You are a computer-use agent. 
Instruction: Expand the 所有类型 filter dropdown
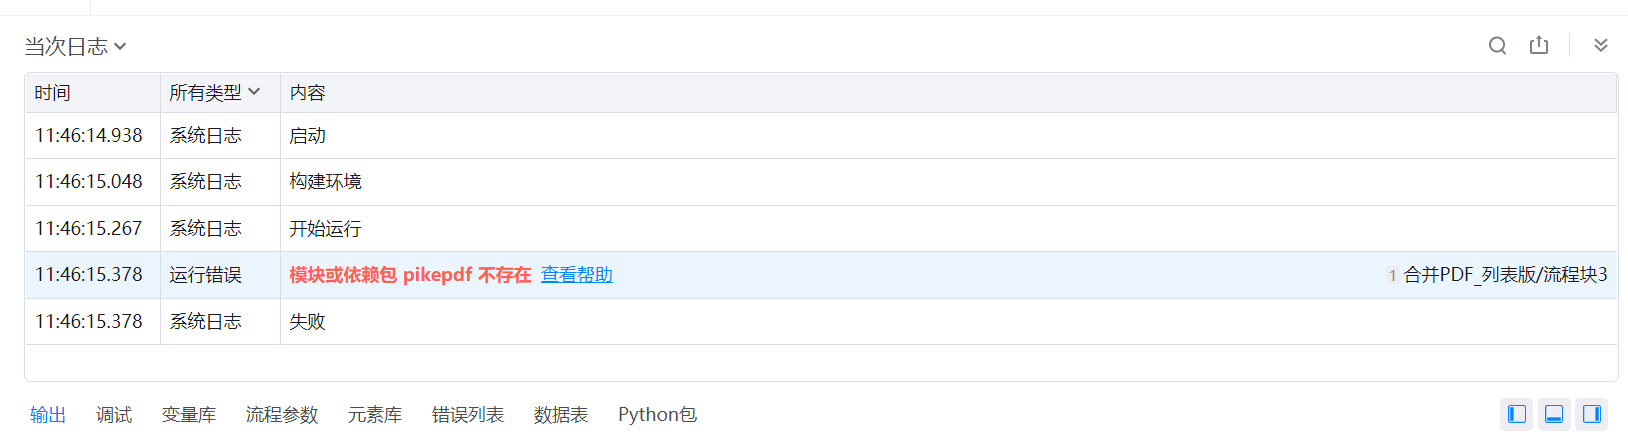pyautogui.click(x=214, y=93)
